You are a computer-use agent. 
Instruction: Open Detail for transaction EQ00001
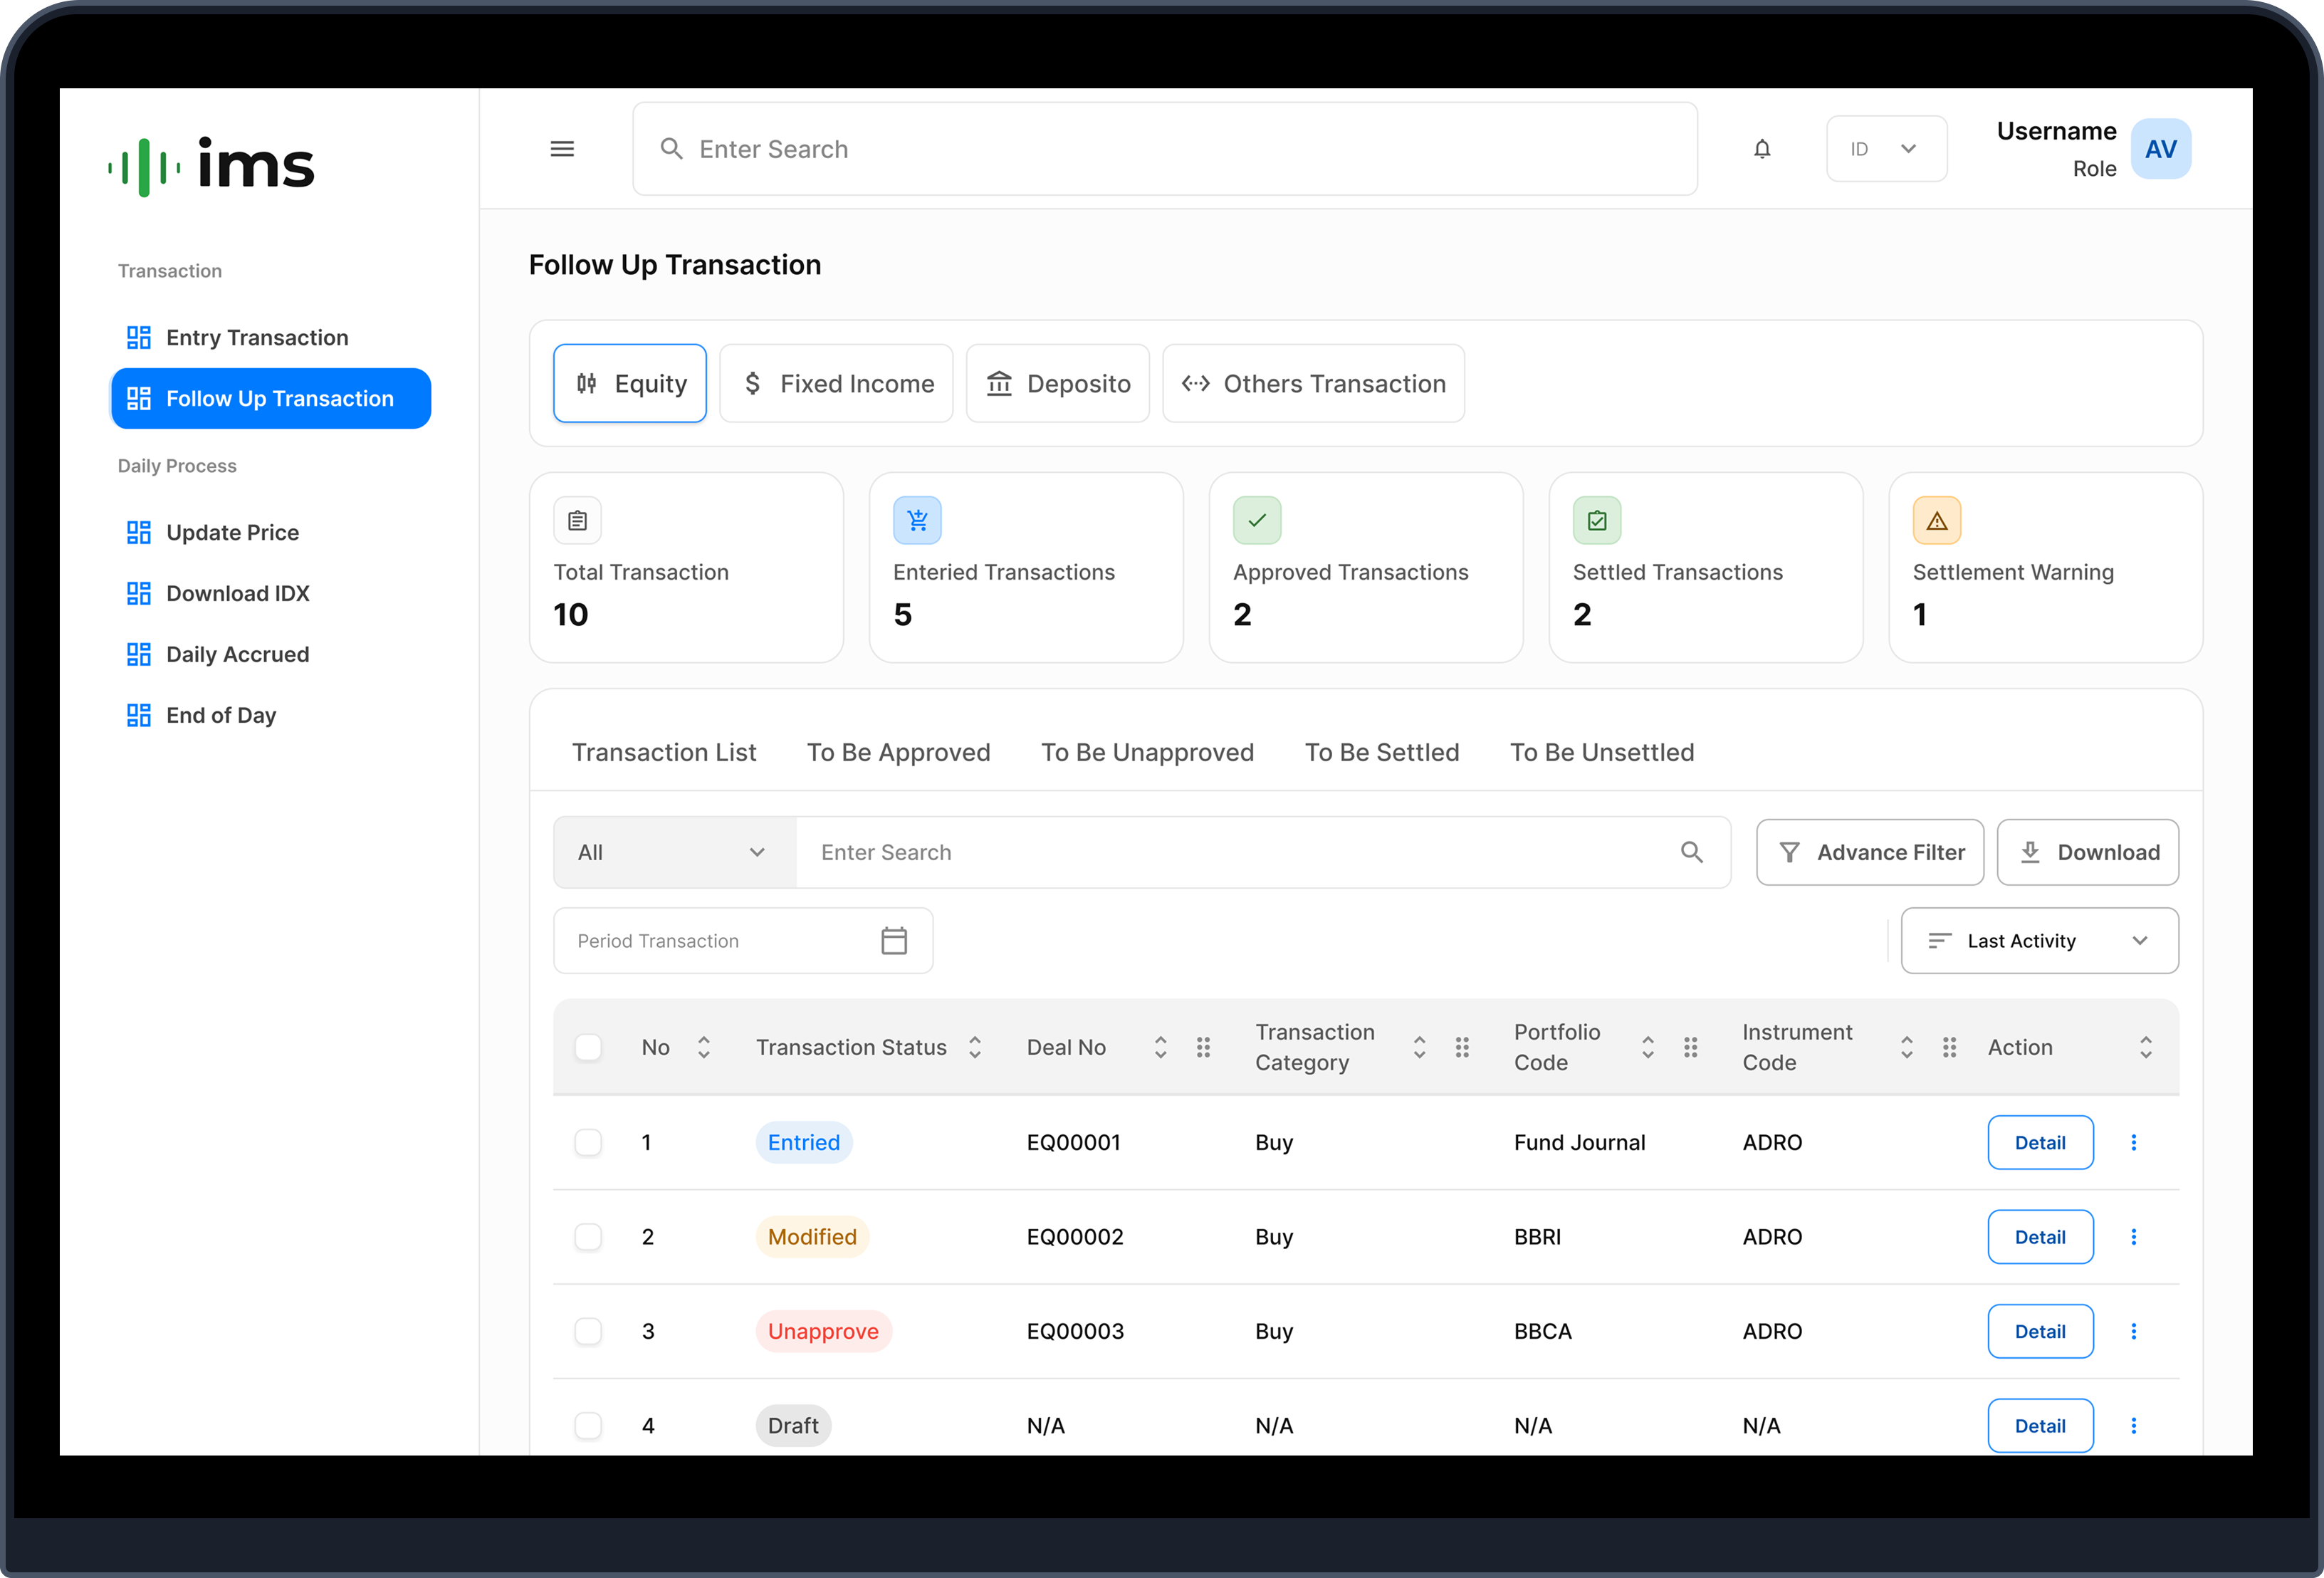coord(2040,1142)
